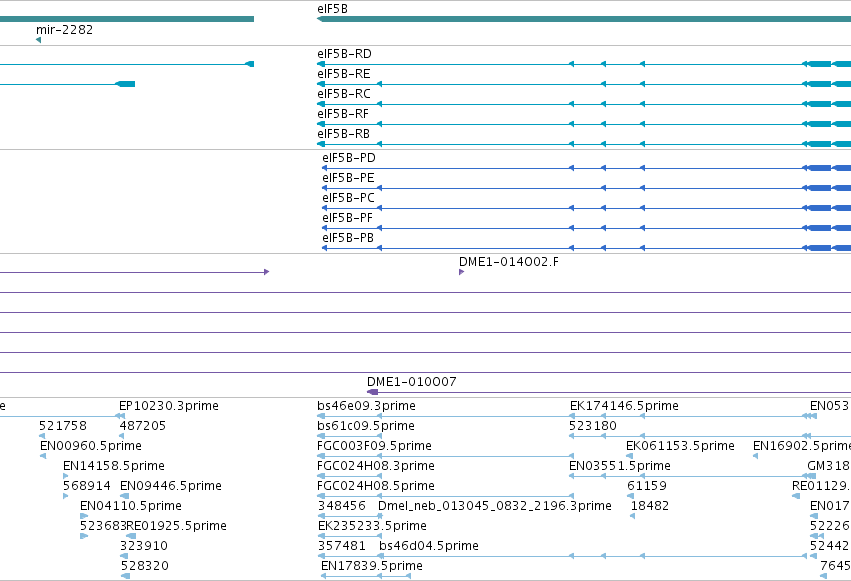851x581 pixels.
Task: Select the eIF5B-RF transcript label
Action: (x=342, y=114)
